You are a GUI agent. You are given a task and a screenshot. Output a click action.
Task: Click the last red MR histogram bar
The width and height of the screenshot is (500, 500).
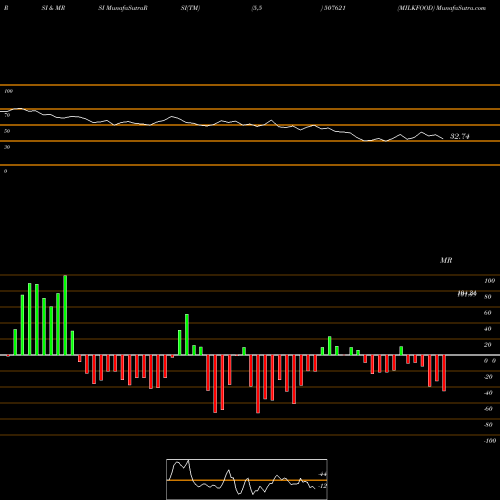[444, 373]
